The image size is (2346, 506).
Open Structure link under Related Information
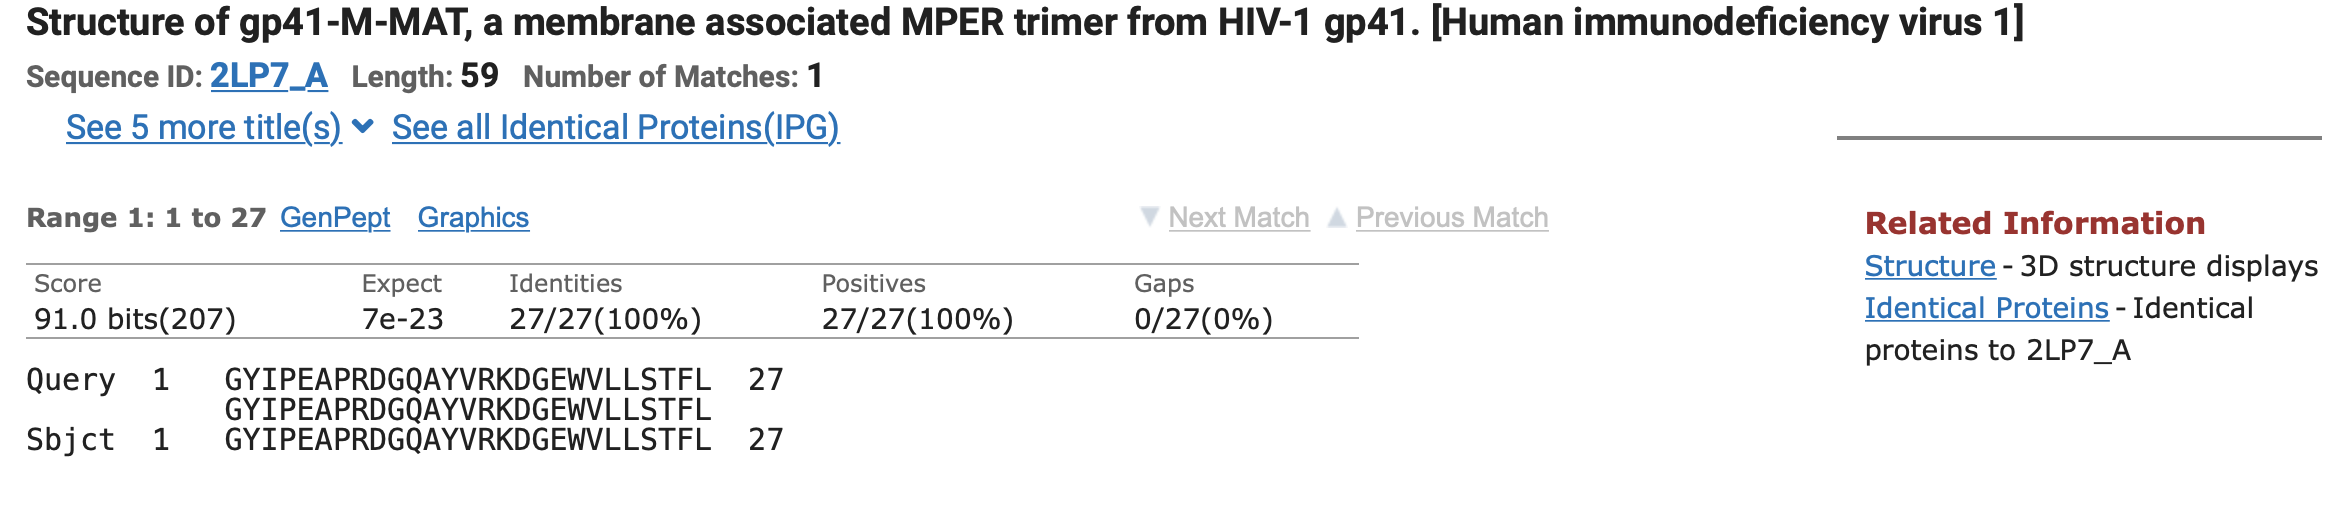click(1929, 266)
